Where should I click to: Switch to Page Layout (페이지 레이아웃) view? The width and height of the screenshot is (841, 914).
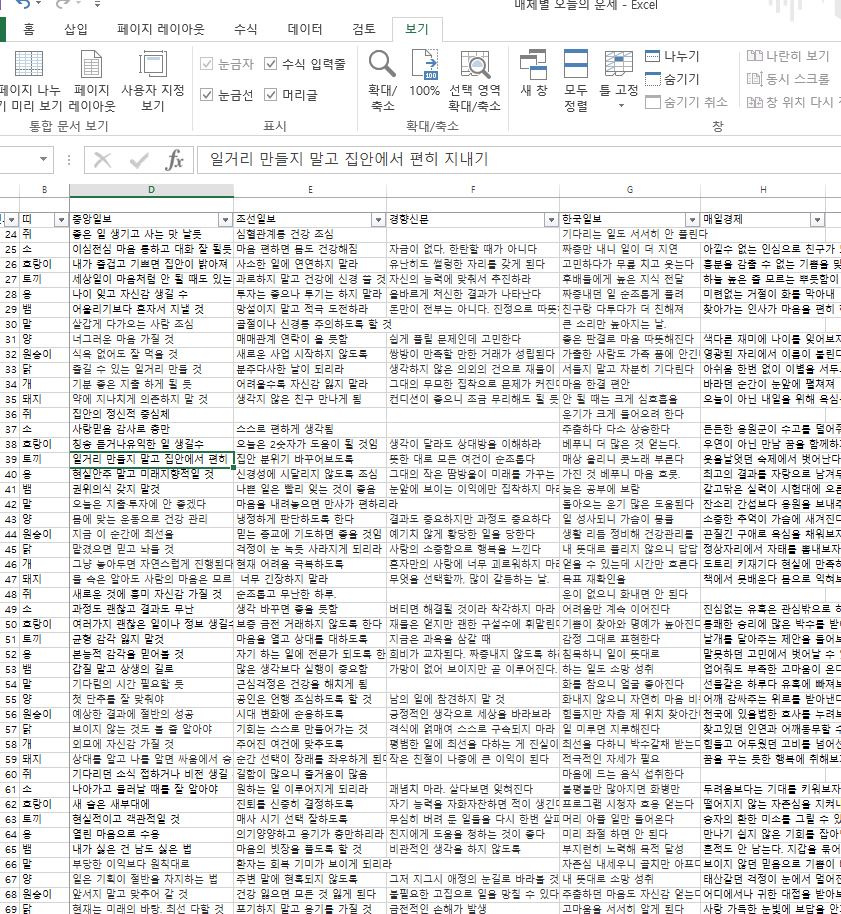coord(92,80)
